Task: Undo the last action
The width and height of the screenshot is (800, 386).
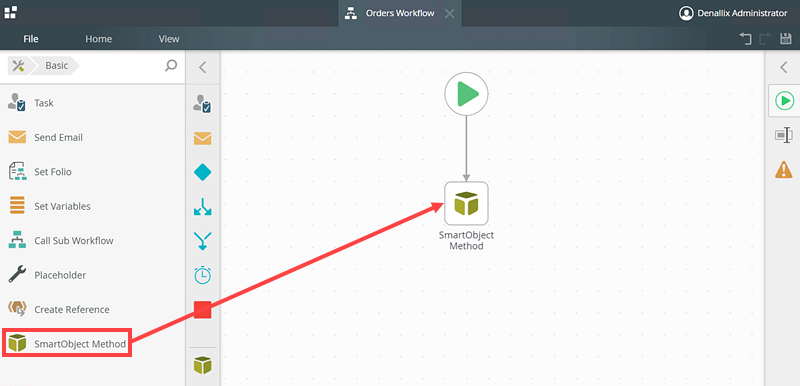Action: (745, 39)
